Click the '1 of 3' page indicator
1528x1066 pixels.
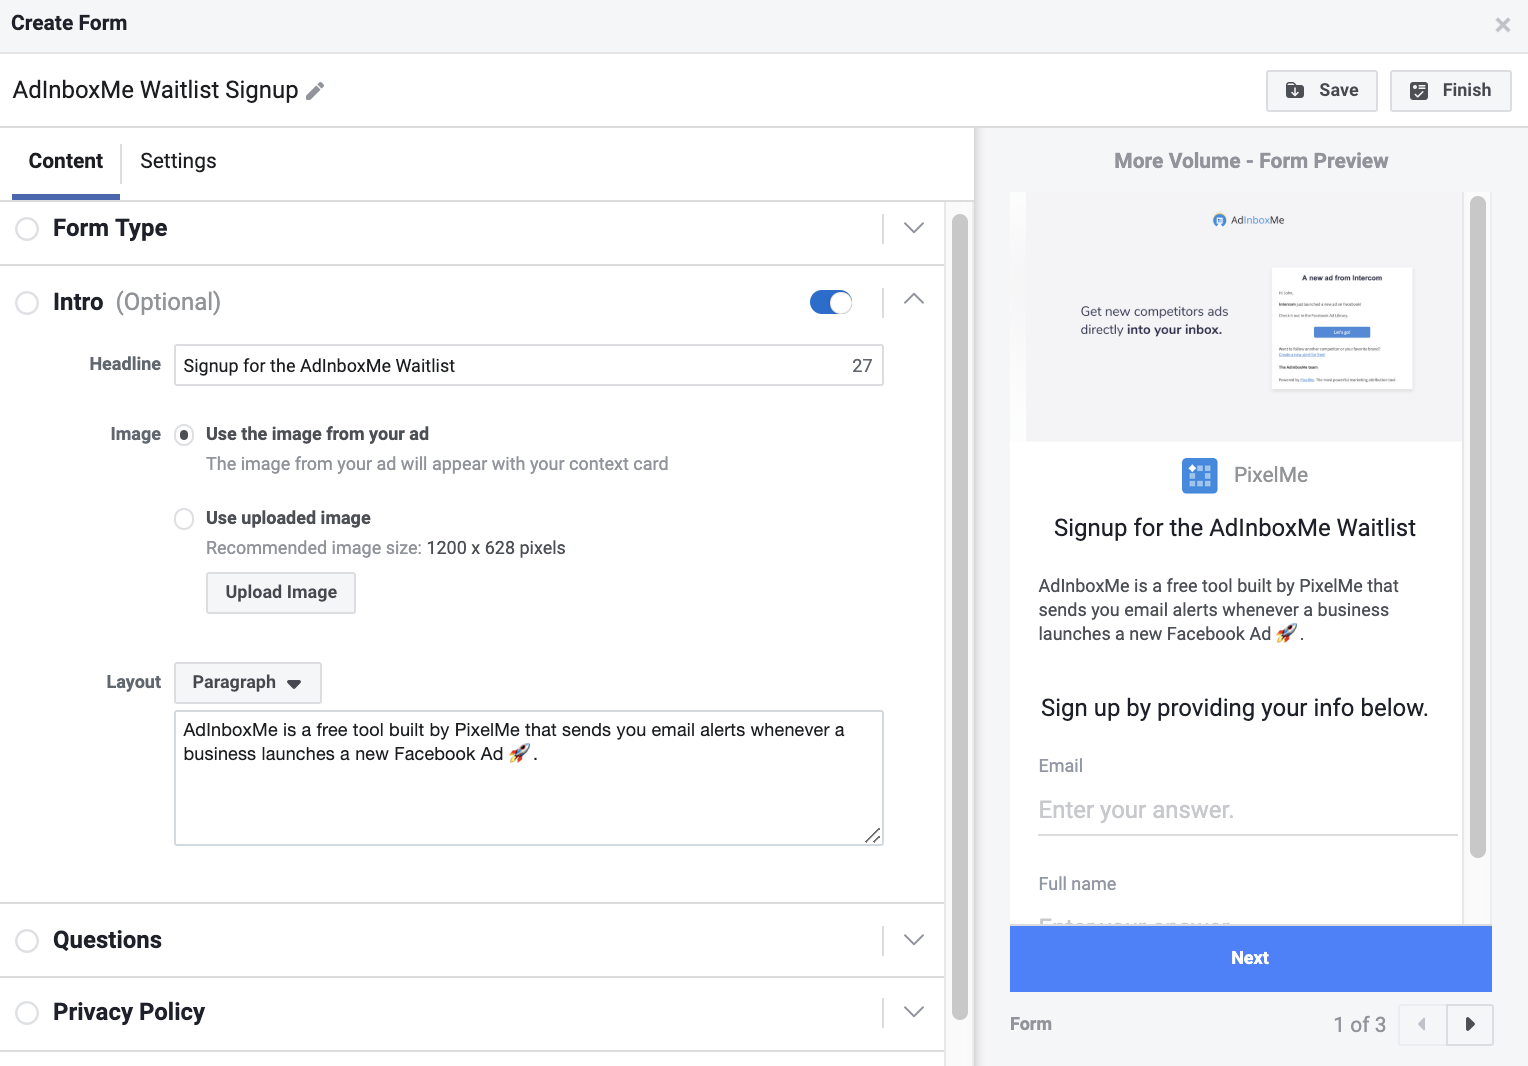(x=1359, y=1025)
